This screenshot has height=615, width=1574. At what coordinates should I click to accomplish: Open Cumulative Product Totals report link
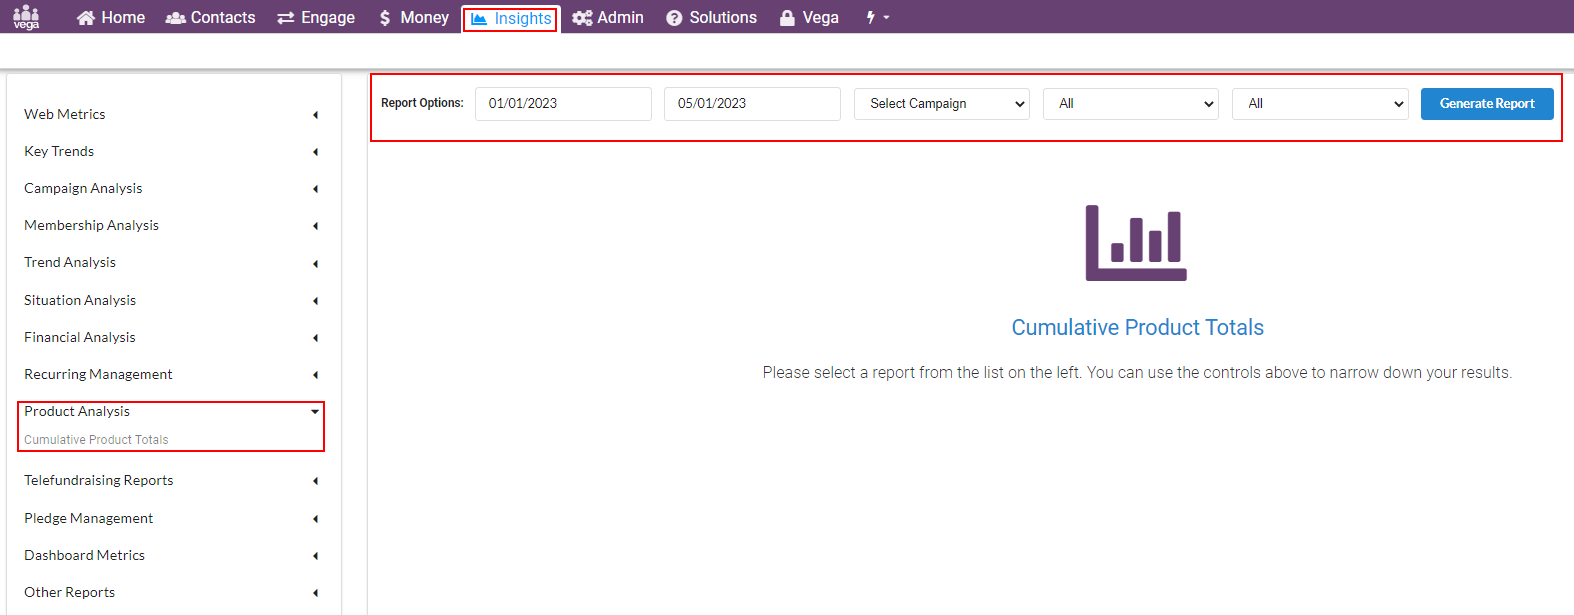96,440
